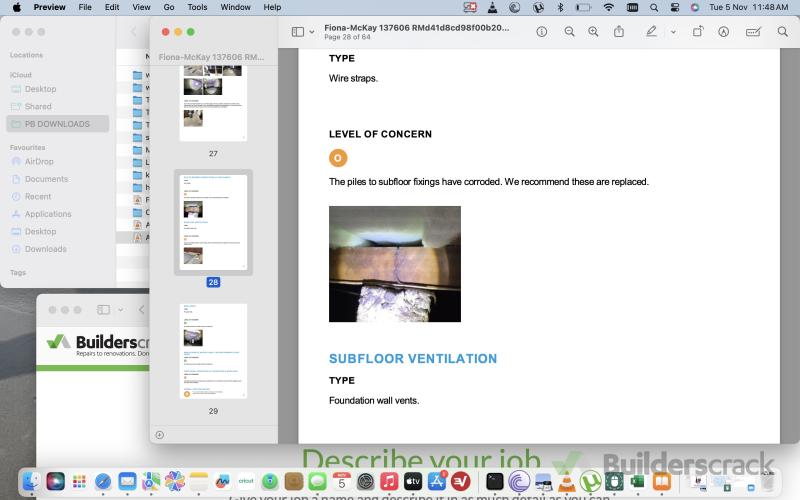The width and height of the screenshot is (800, 500).
Task: Select page 29 thumbnail in sidebar
Action: pyautogui.click(x=213, y=351)
